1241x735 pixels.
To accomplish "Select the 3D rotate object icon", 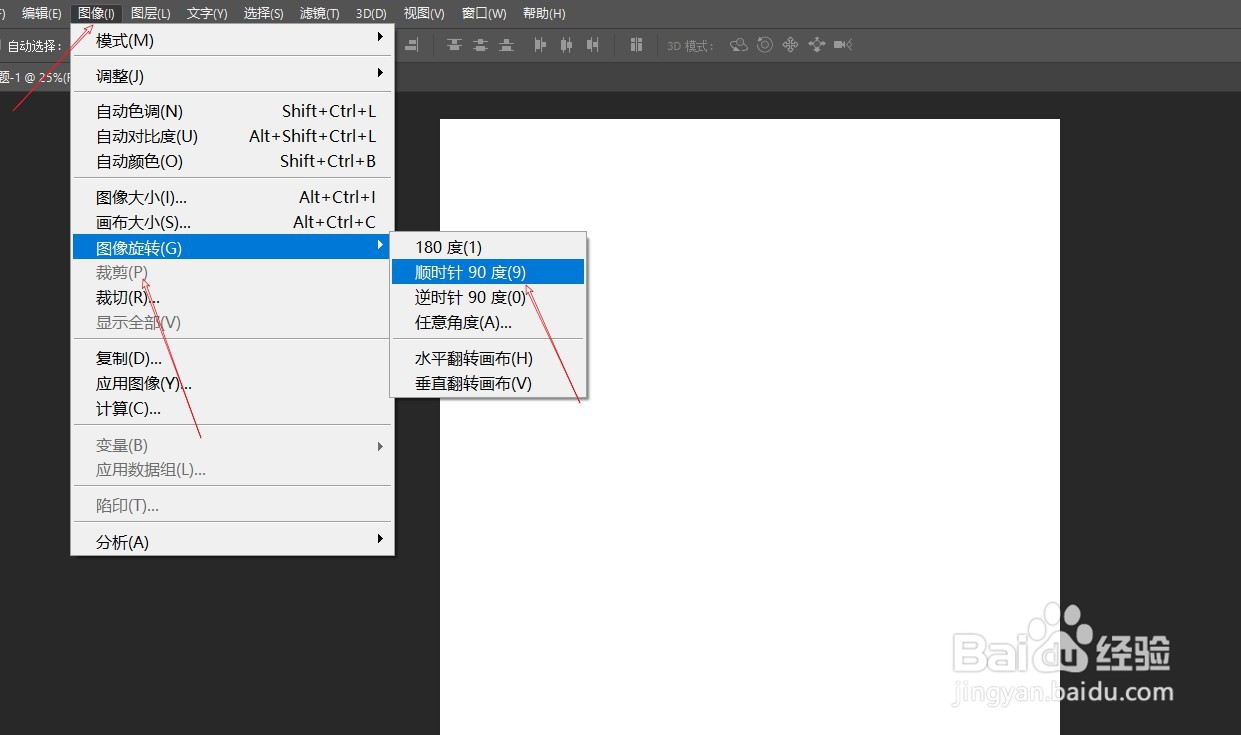I will [x=739, y=45].
